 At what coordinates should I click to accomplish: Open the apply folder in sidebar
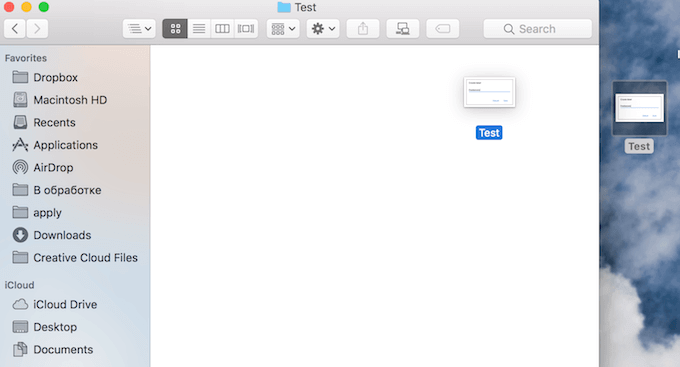(x=47, y=213)
